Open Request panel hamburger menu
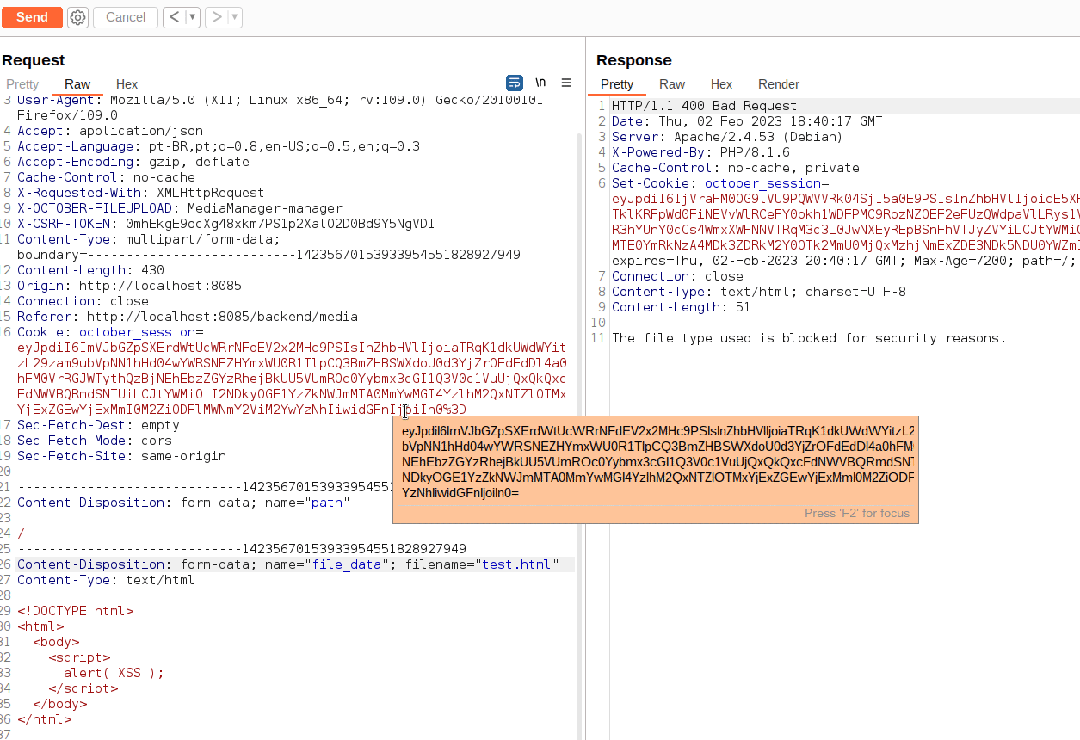Image resolution: width=1080 pixels, height=740 pixels. click(566, 83)
